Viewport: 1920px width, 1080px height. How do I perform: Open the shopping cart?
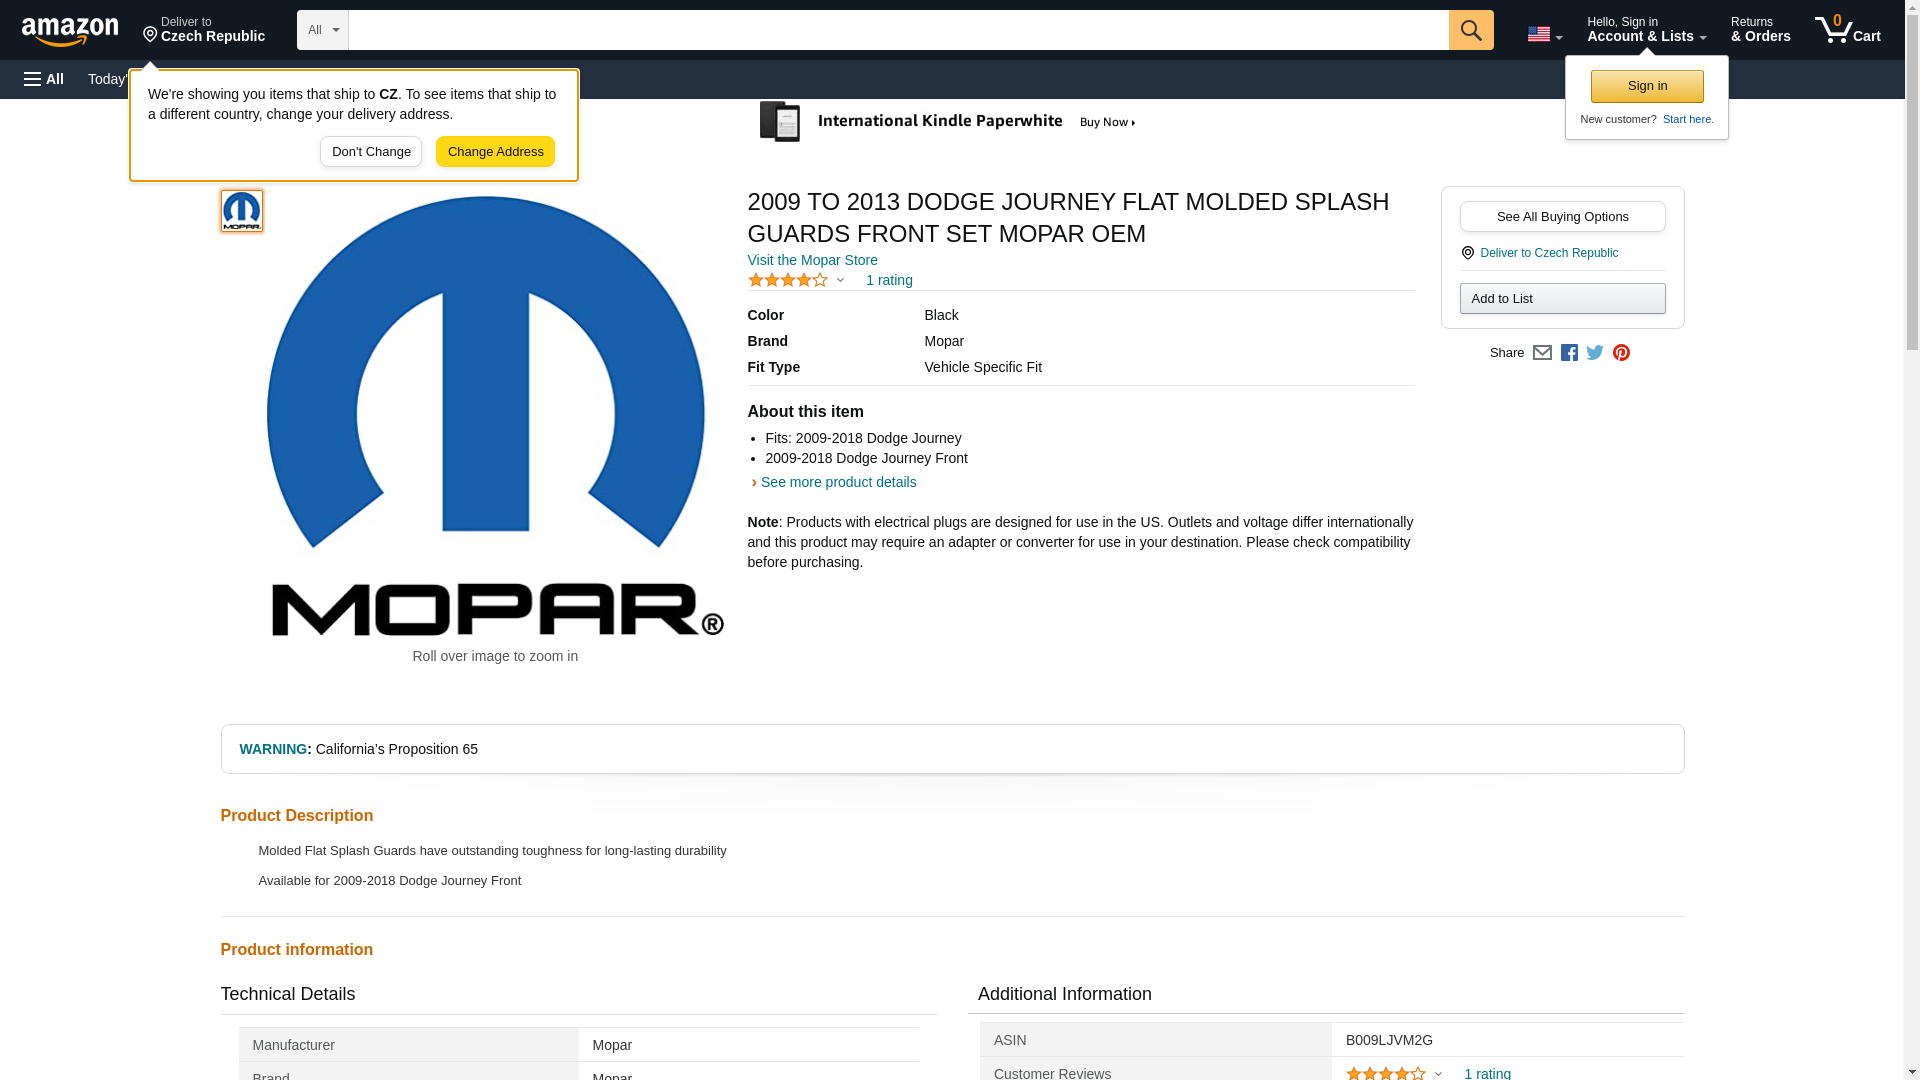[x=1847, y=30]
